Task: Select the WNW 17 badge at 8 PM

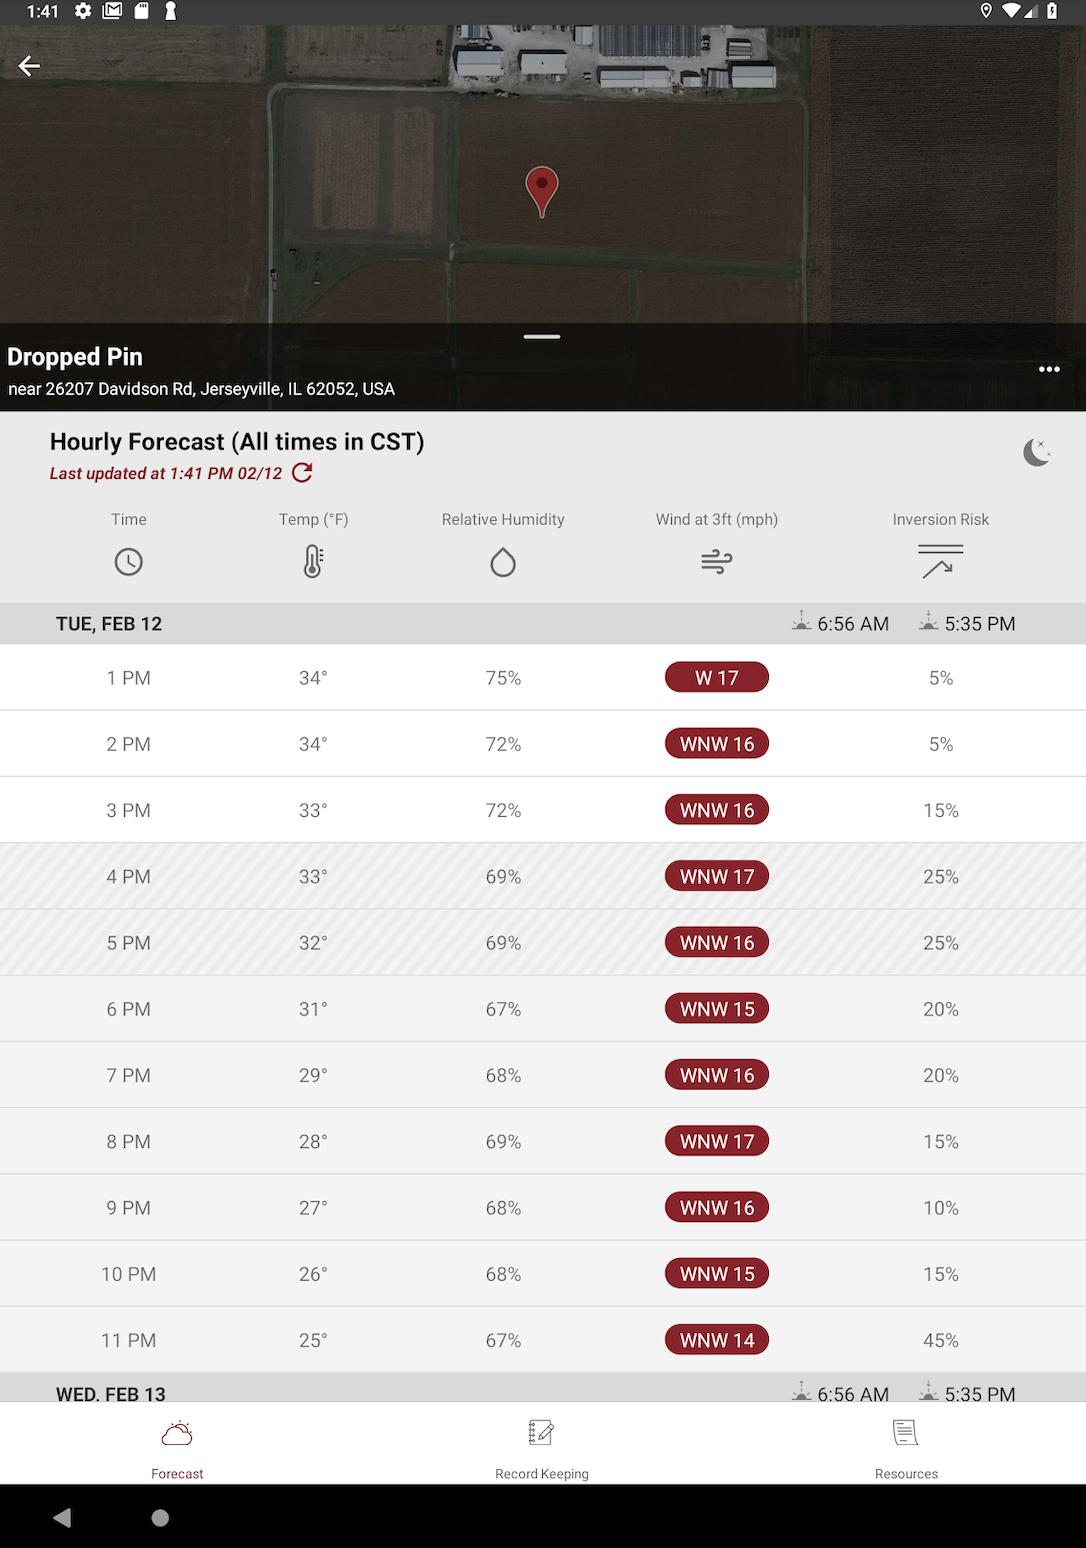Action: pos(717,1141)
